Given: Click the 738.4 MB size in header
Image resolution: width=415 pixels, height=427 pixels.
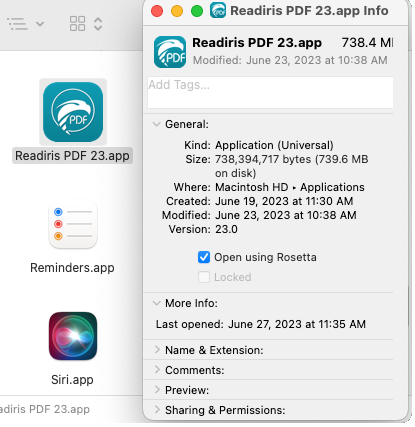Looking at the screenshot, I should point(367,43).
